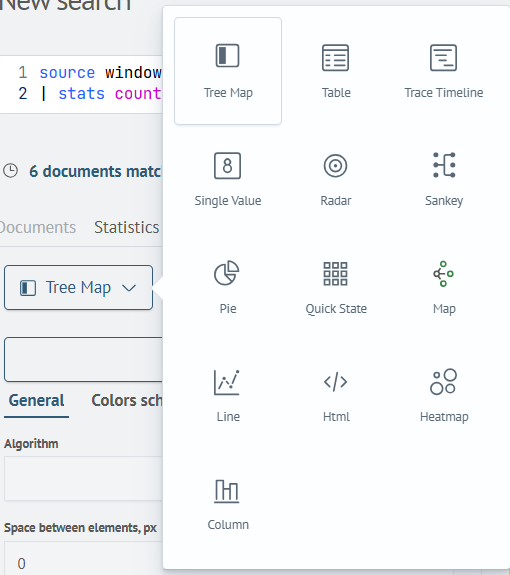The height and width of the screenshot is (575, 510).
Task: Pick the Heatmap visualization
Action: (x=444, y=395)
